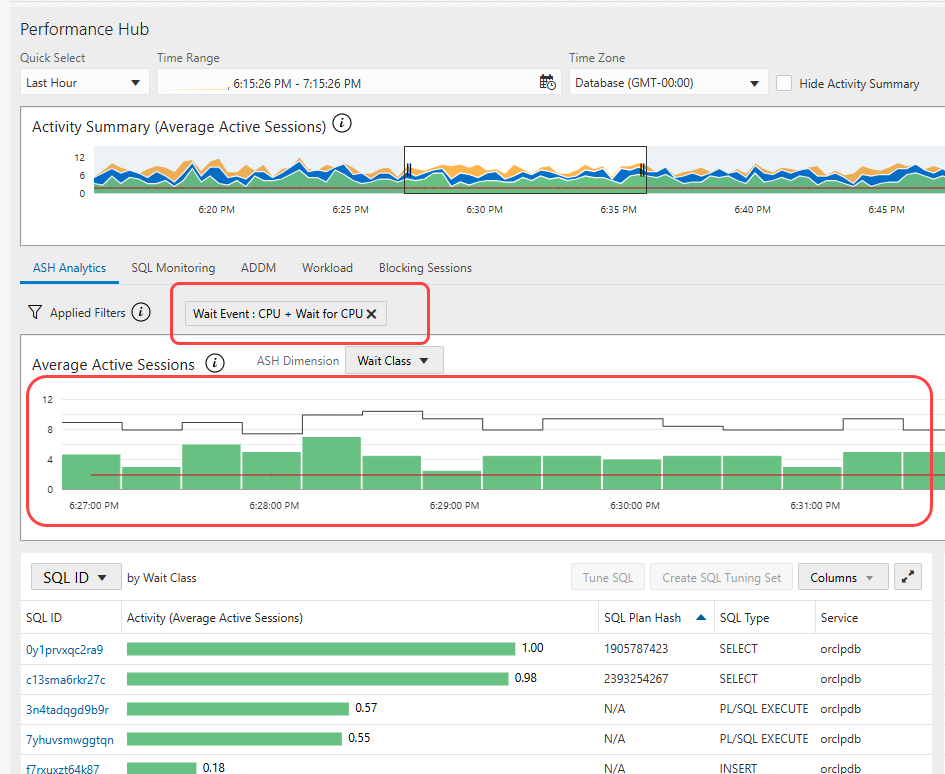Enable the Hide Activity Summary checkbox
945x774 pixels.
point(785,83)
